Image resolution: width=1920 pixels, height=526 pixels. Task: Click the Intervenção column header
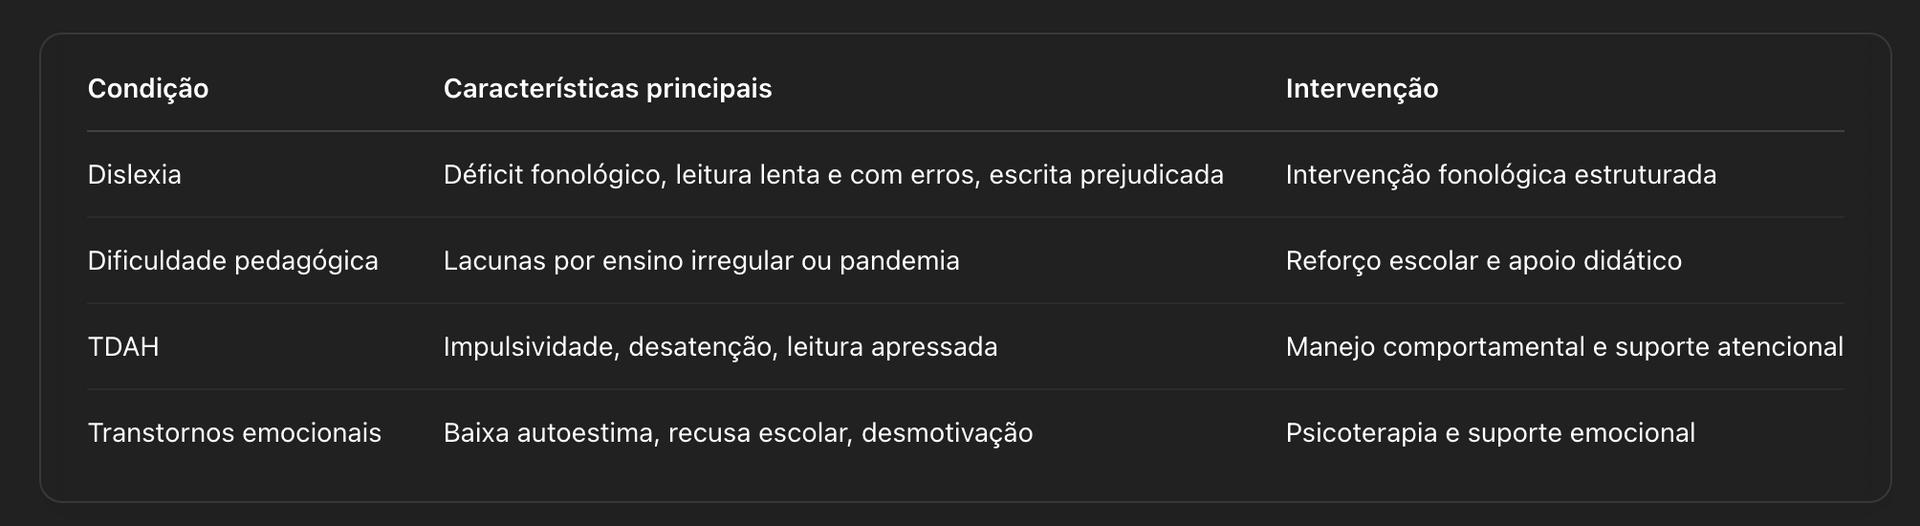[1362, 89]
